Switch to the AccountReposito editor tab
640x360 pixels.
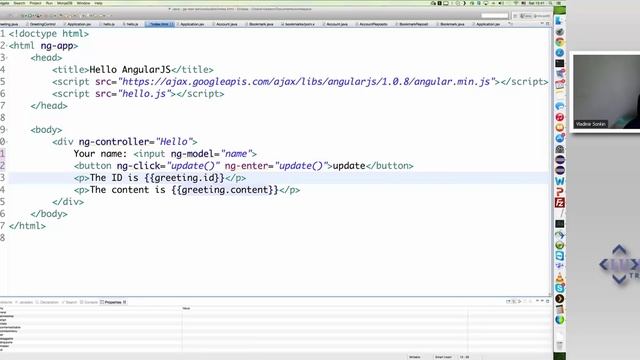[x=373, y=24]
